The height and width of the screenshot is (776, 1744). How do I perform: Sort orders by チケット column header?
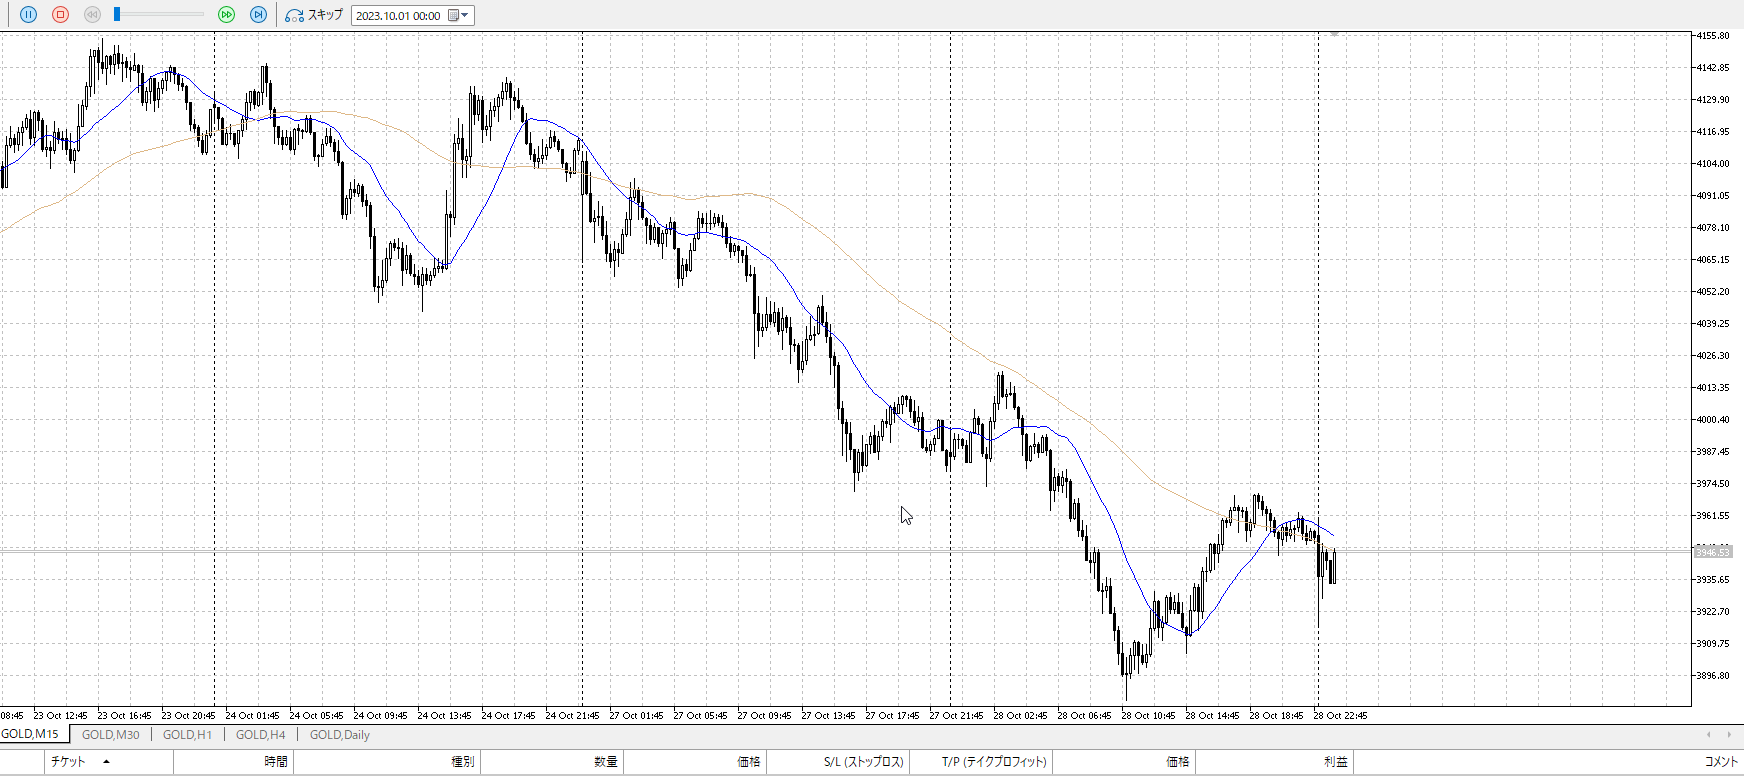[x=68, y=761]
